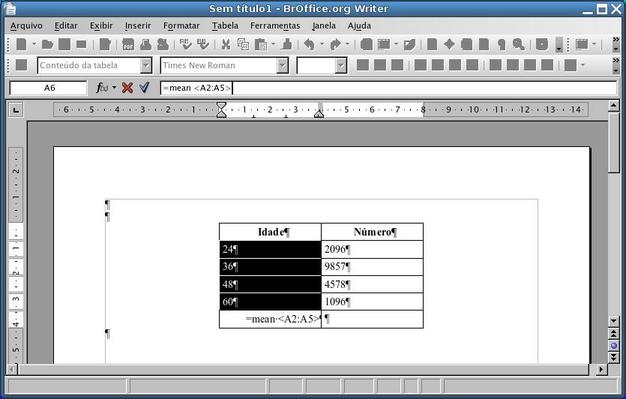Screen dimensions: 626x399
Task: Apply the formula with the blue checkmark
Action: coord(145,87)
